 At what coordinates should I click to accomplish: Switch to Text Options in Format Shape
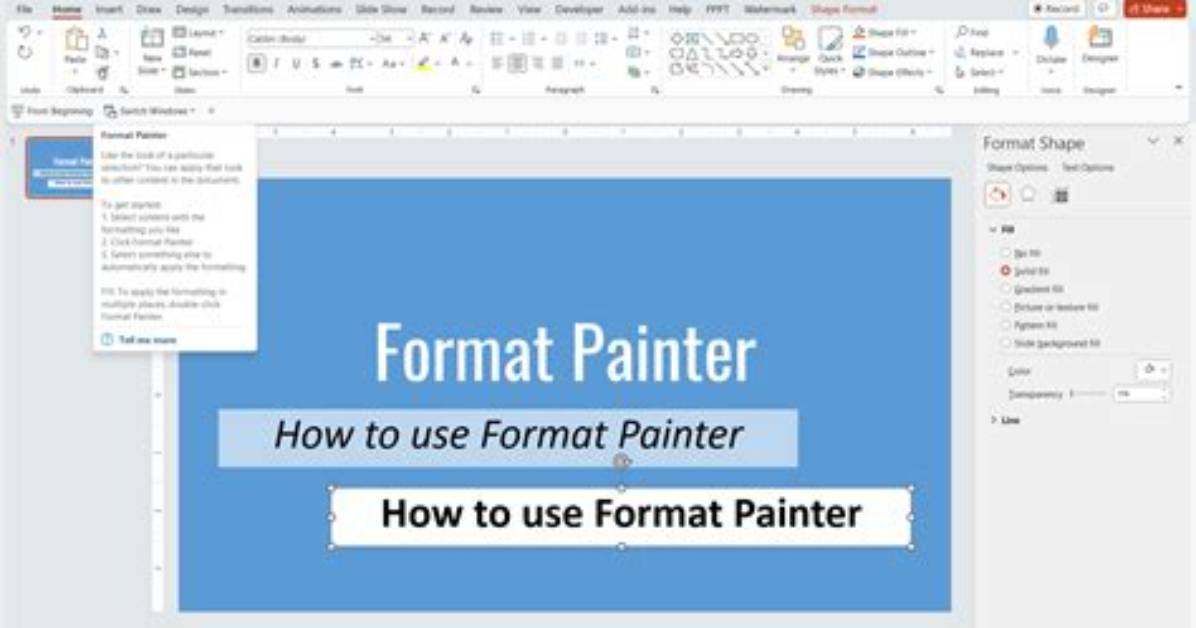[1088, 168]
